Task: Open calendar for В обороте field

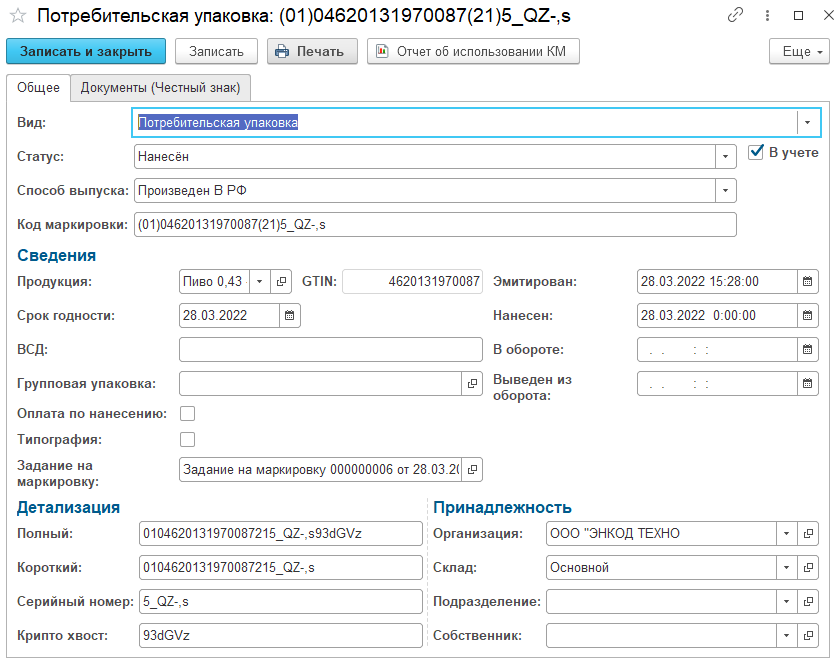Action: click(x=807, y=350)
